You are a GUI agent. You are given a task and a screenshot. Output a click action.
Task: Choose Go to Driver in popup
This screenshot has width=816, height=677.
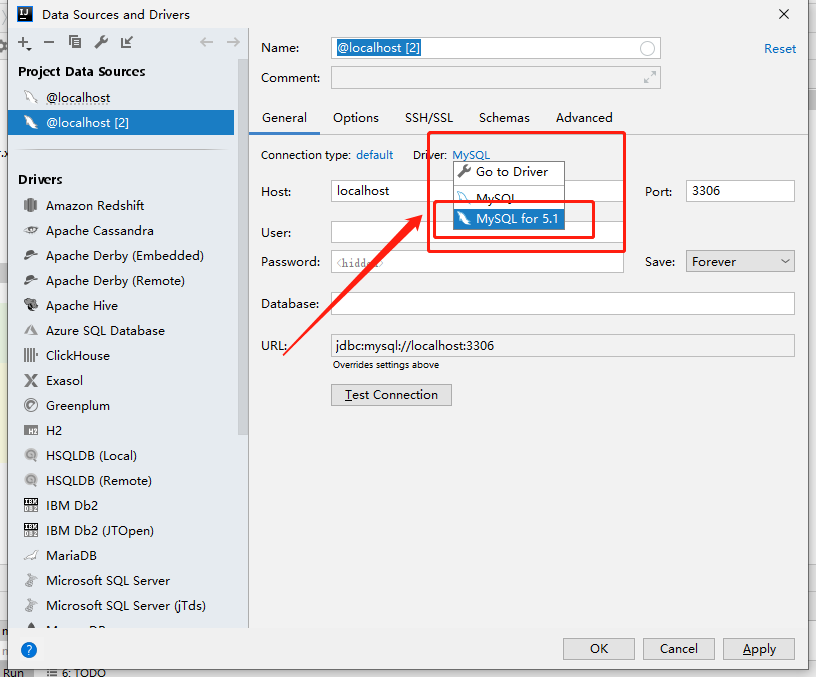[x=509, y=172]
